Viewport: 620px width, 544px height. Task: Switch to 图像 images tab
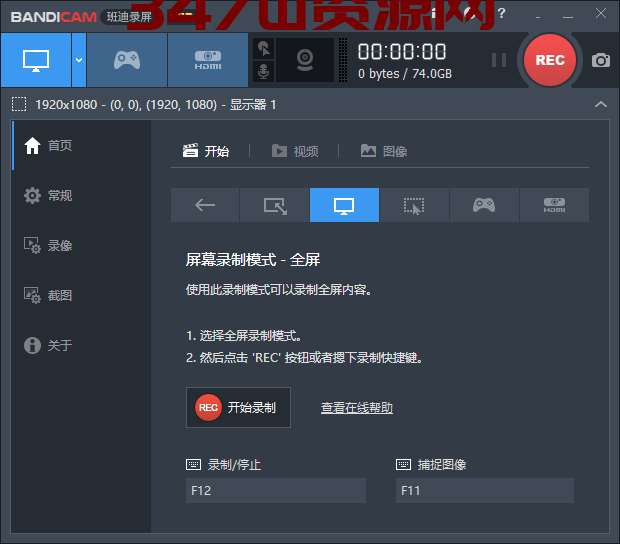coord(384,151)
